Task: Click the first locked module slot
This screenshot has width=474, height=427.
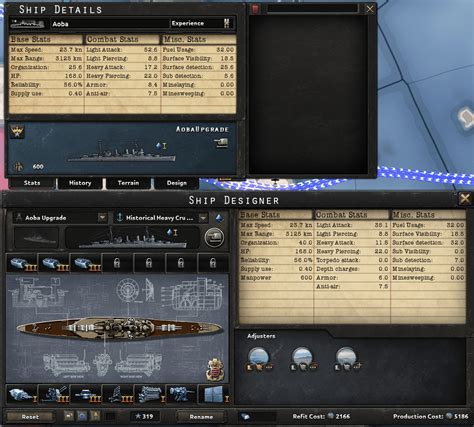Action: [x=117, y=263]
